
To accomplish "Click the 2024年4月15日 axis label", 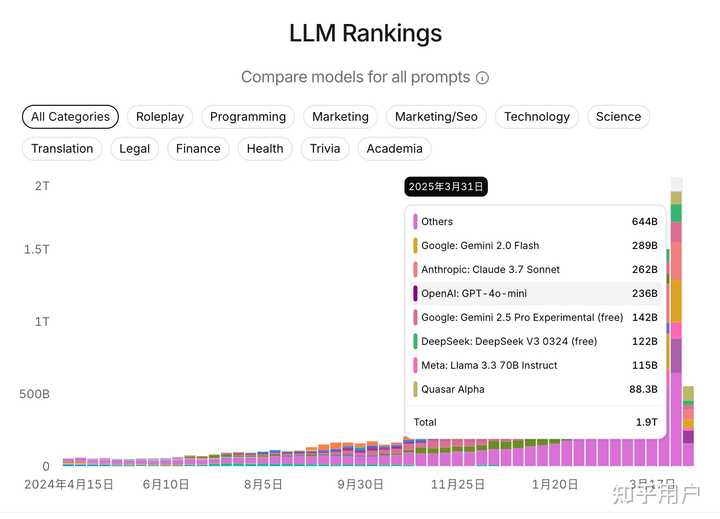I will pos(69,485).
